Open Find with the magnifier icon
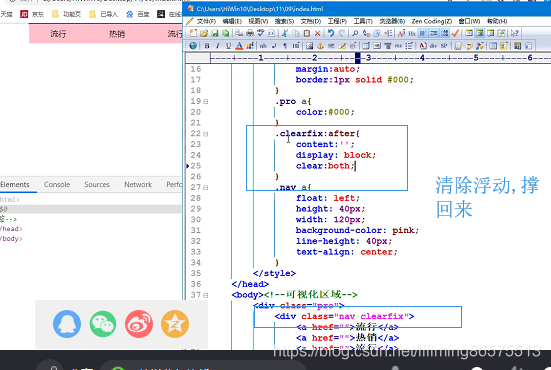 (355, 33)
